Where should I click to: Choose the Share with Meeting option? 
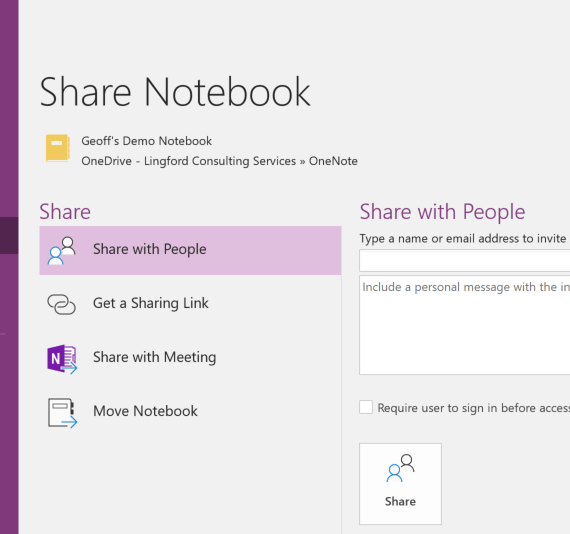[x=190, y=358]
